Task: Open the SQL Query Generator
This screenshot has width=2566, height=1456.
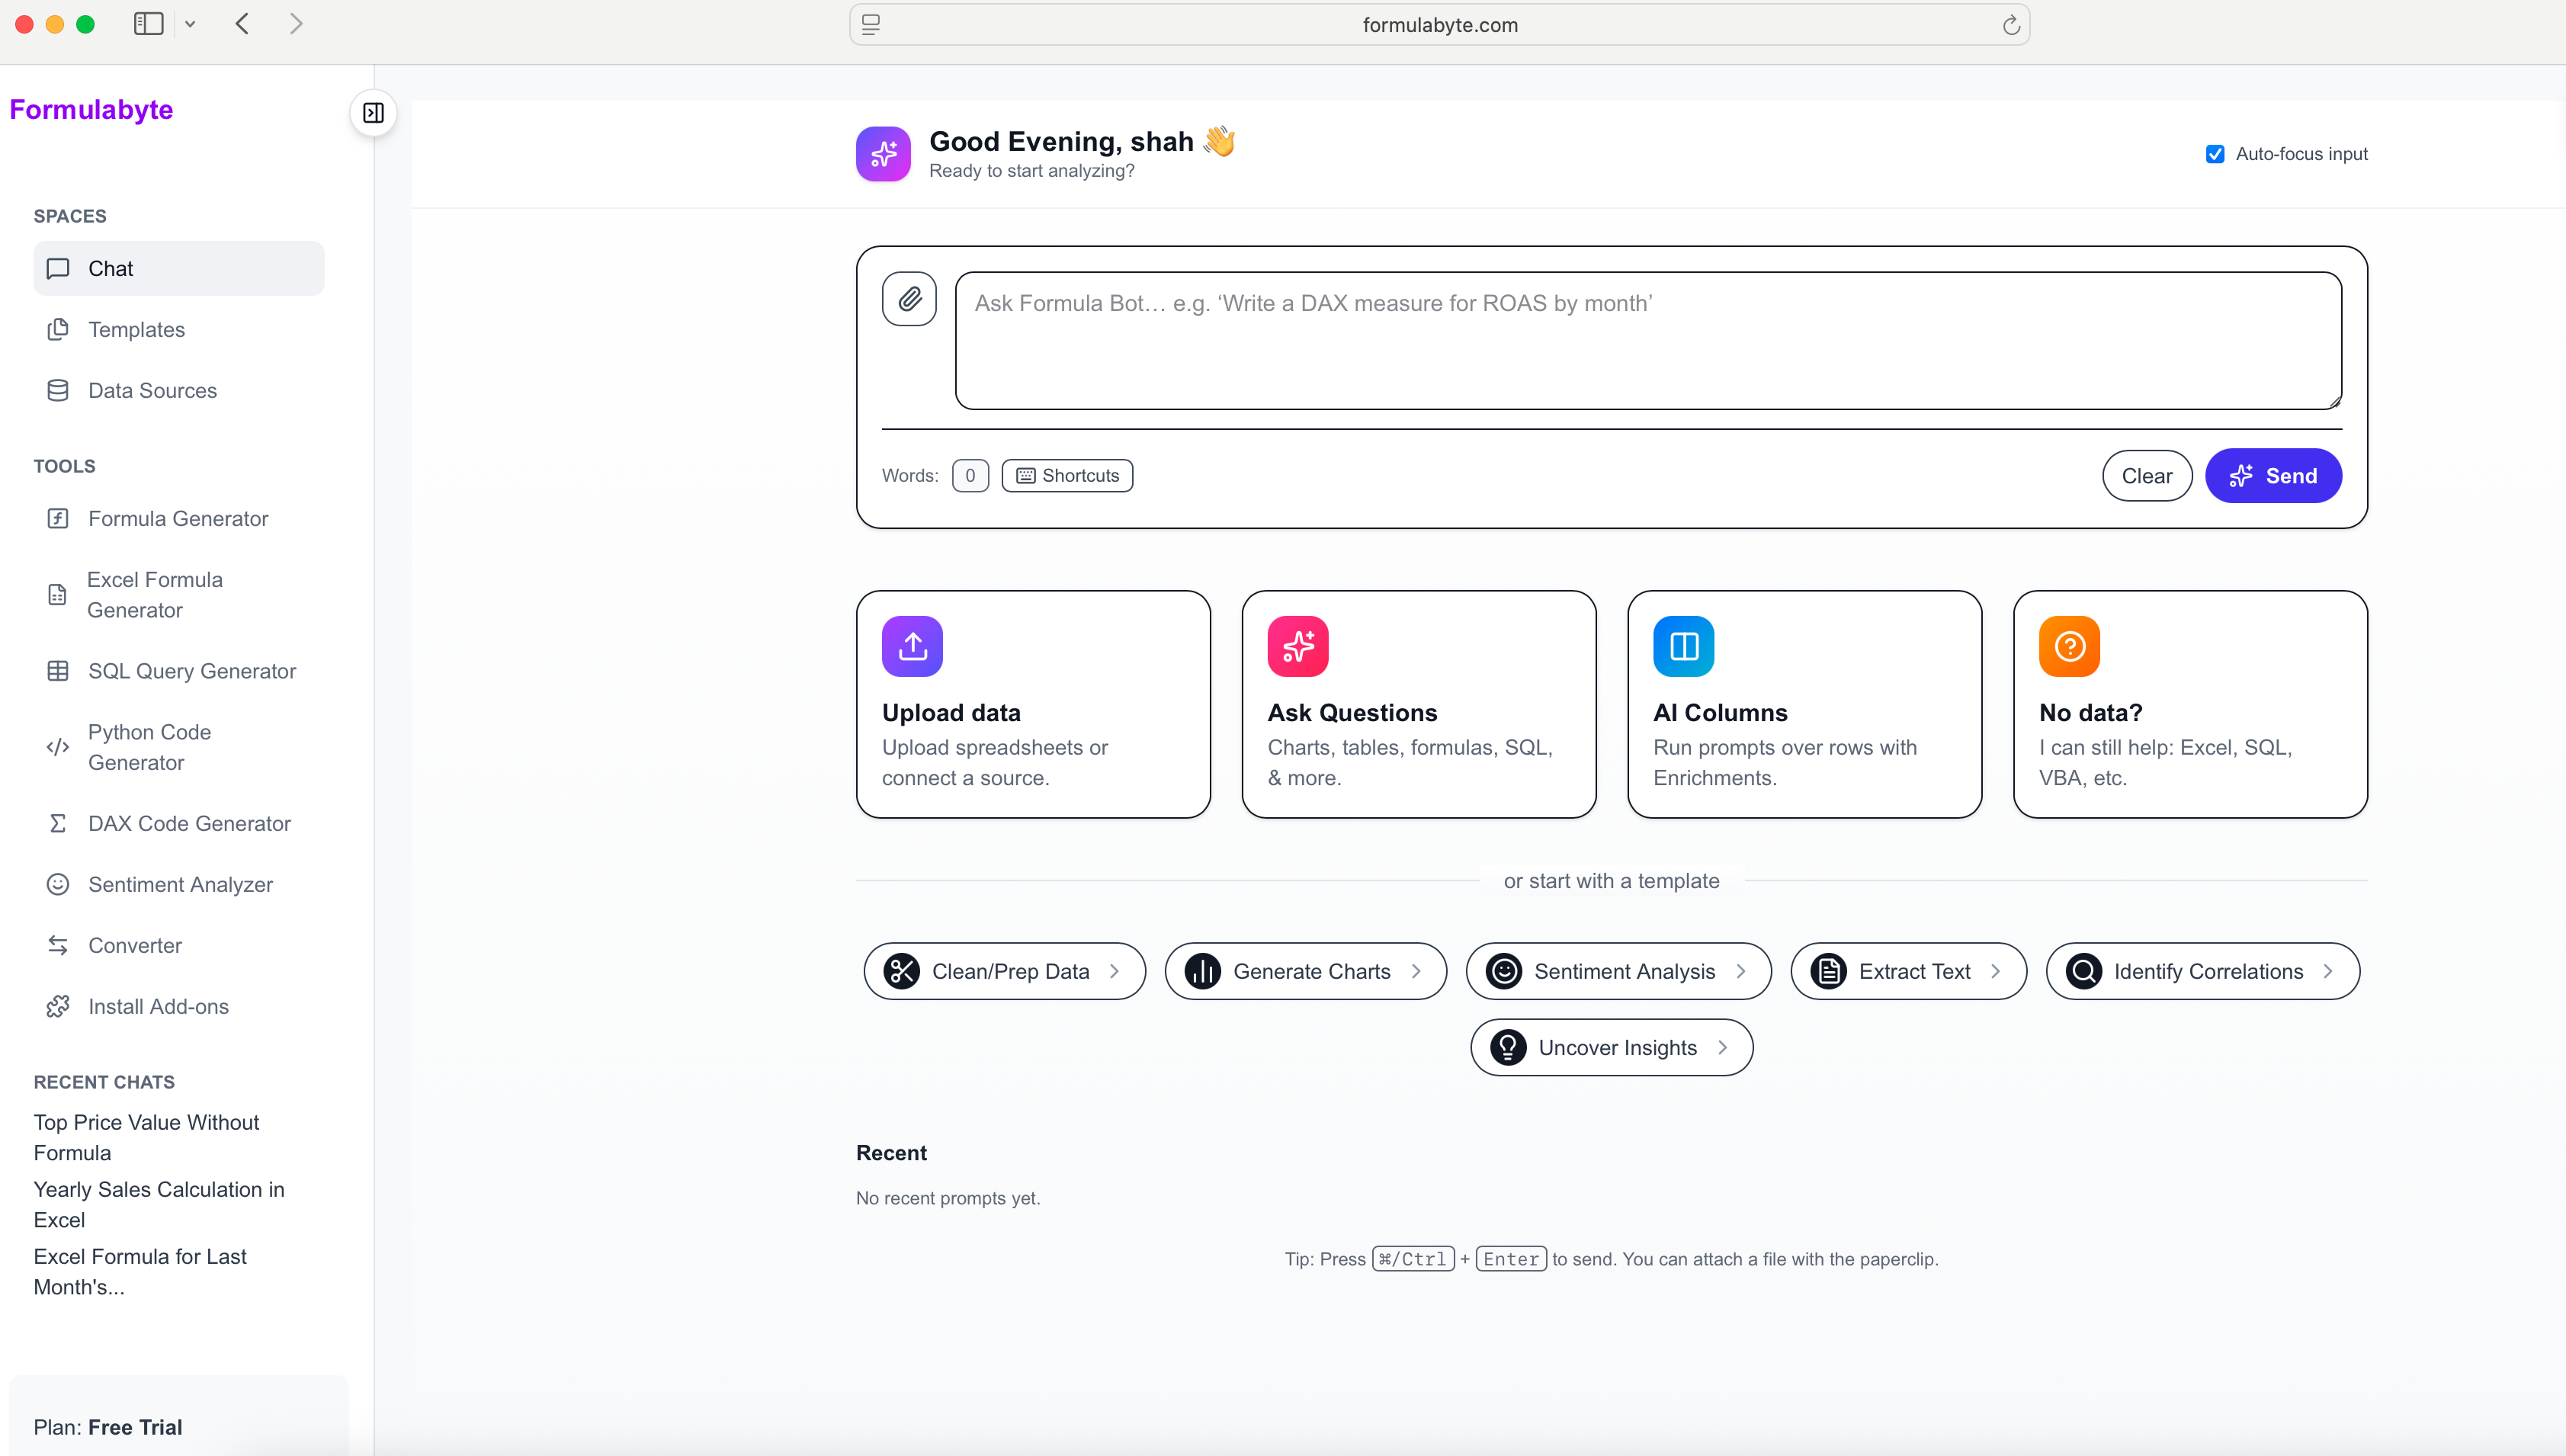Action: (191, 670)
